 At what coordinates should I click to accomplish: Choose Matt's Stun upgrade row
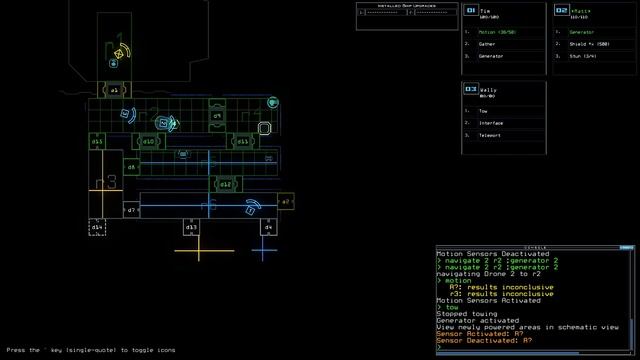[x=595, y=56]
